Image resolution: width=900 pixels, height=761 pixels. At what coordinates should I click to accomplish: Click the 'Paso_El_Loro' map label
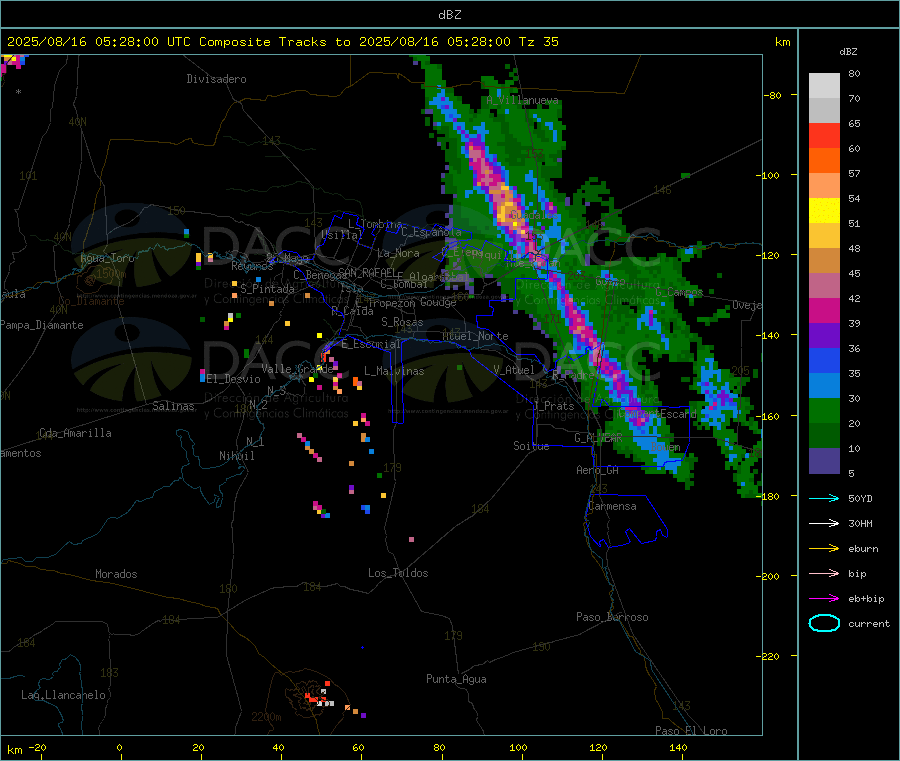tap(691, 731)
